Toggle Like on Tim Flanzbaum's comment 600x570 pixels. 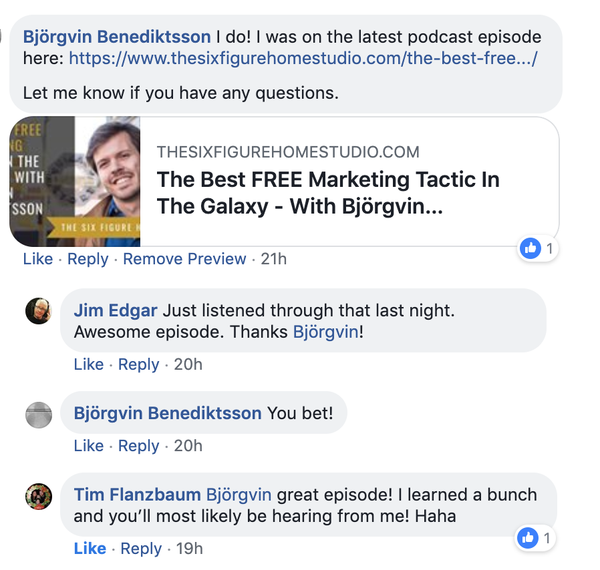tap(90, 548)
